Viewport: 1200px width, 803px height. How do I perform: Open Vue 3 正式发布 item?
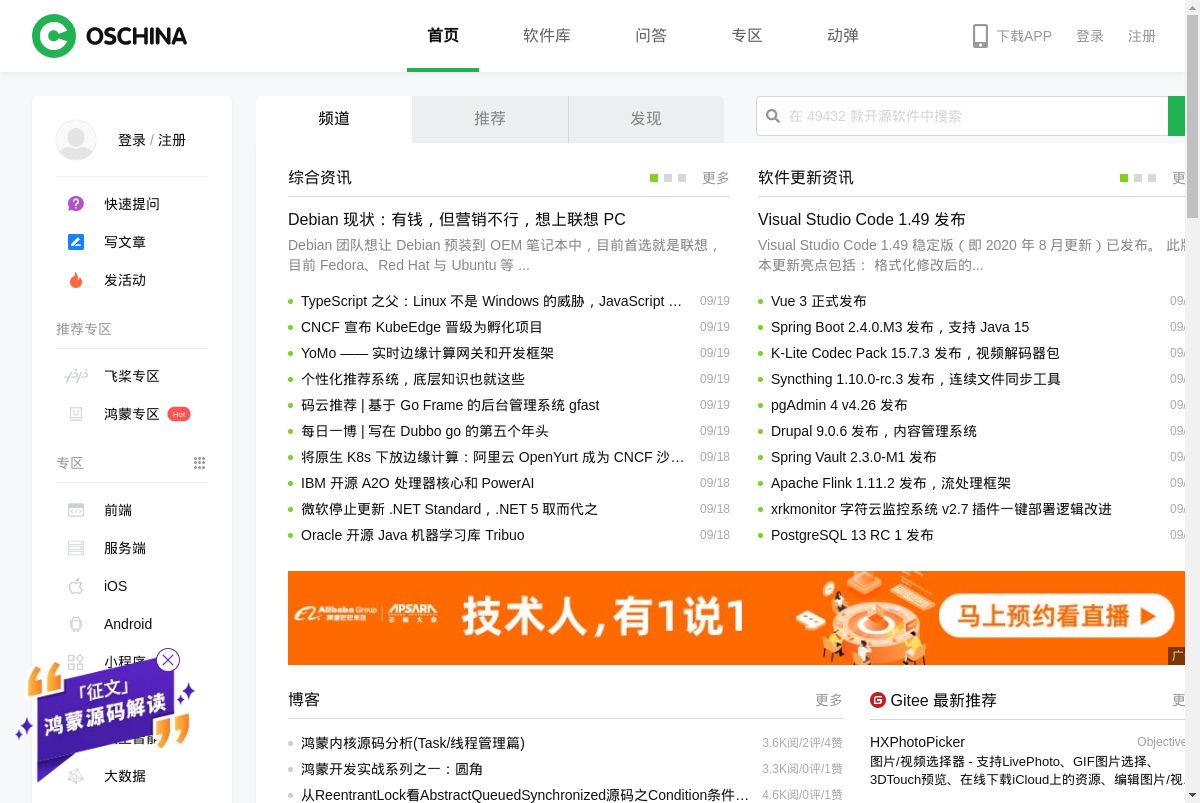click(x=819, y=301)
